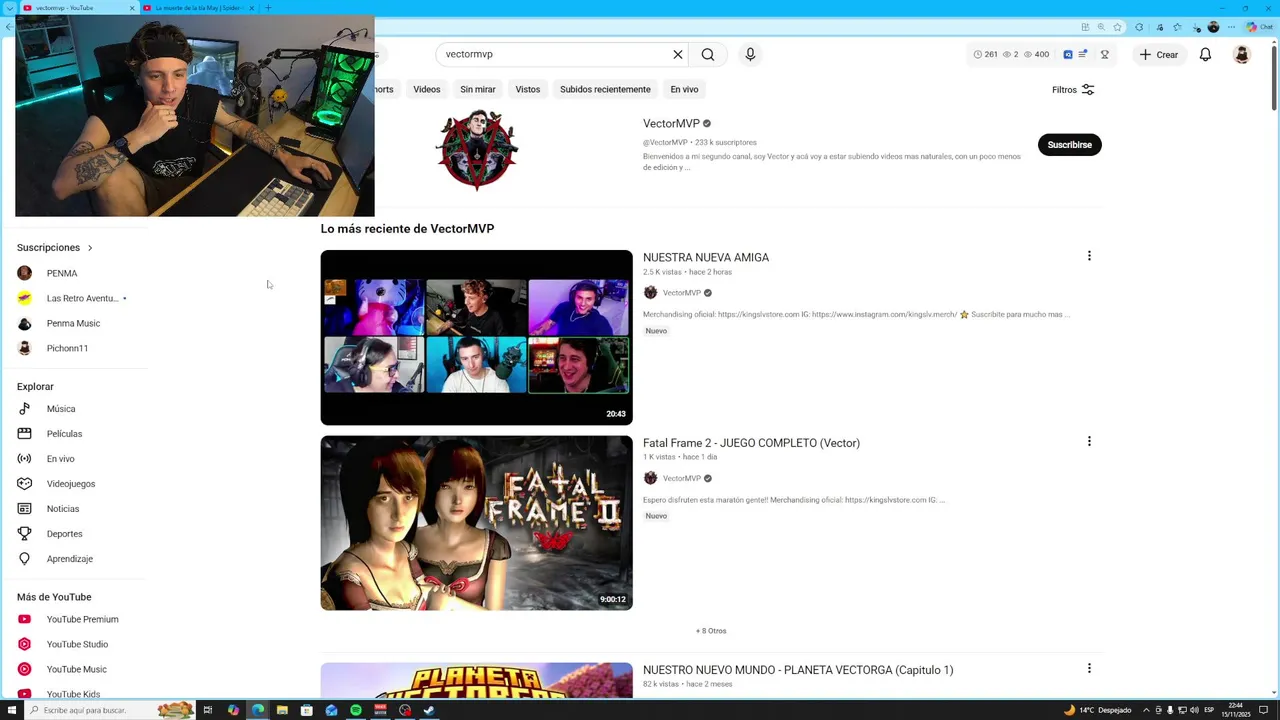Click the trophy extension icon in header
The height and width of the screenshot is (720, 1280).
coord(1105,54)
